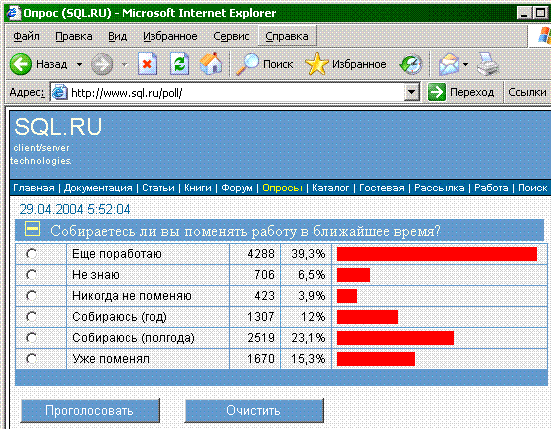Click the Print printer icon
551x429 pixels.
point(488,64)
